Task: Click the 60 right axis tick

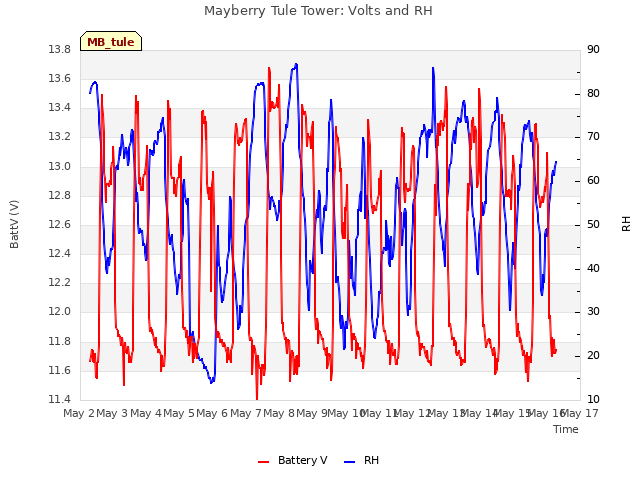Action: (x=593, y=180)
